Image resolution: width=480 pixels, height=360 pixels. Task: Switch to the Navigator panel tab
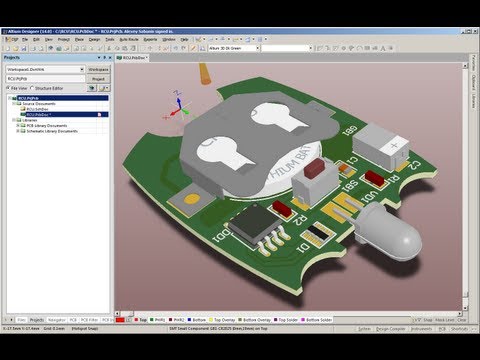pyautogui.click(x=56, y=320)
